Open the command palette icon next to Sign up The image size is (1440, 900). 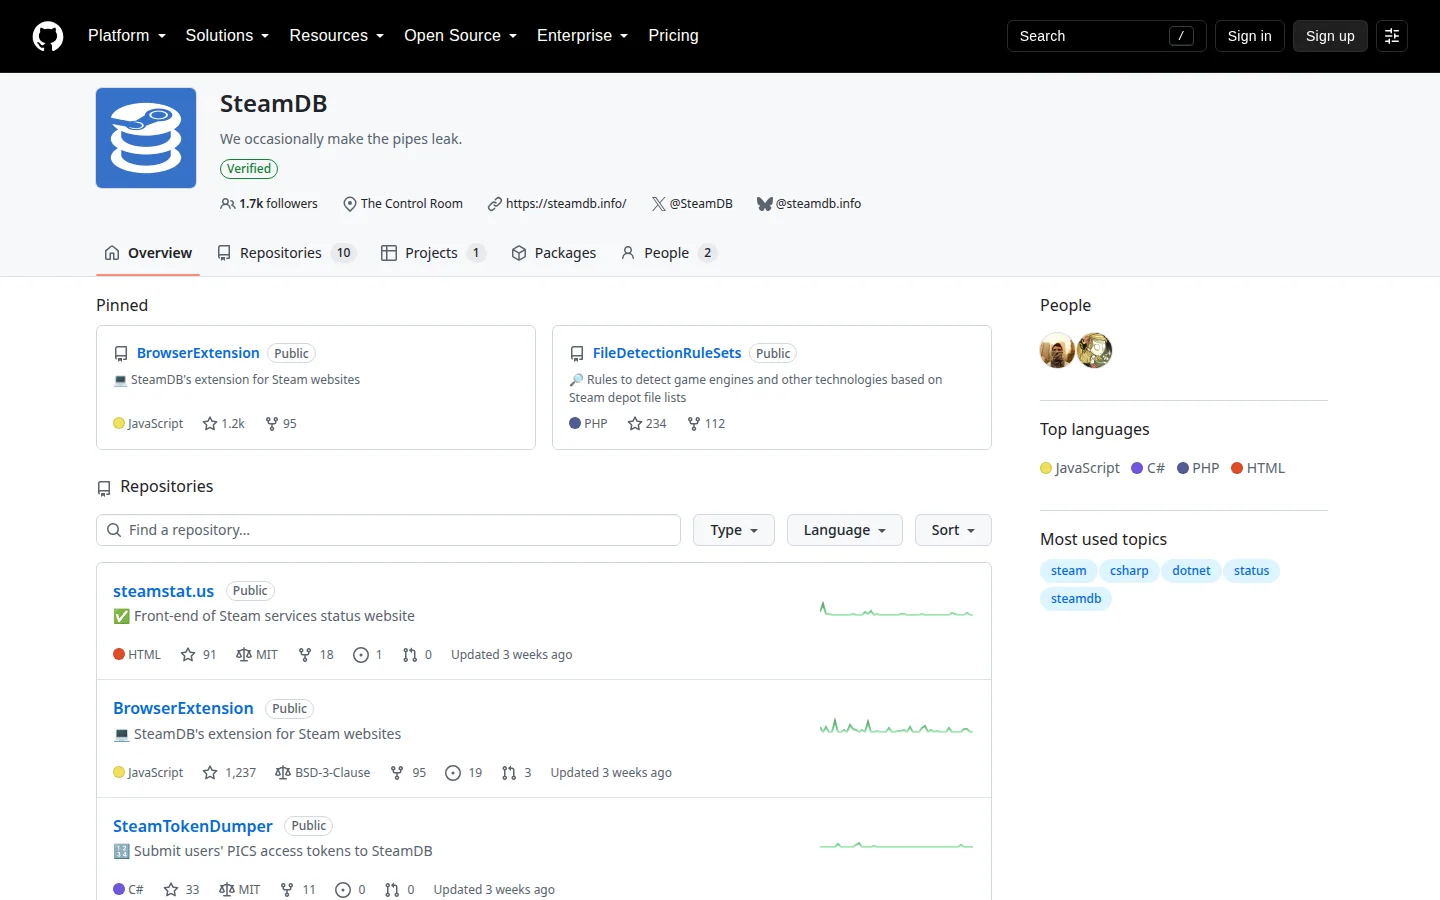(1392, 36)
